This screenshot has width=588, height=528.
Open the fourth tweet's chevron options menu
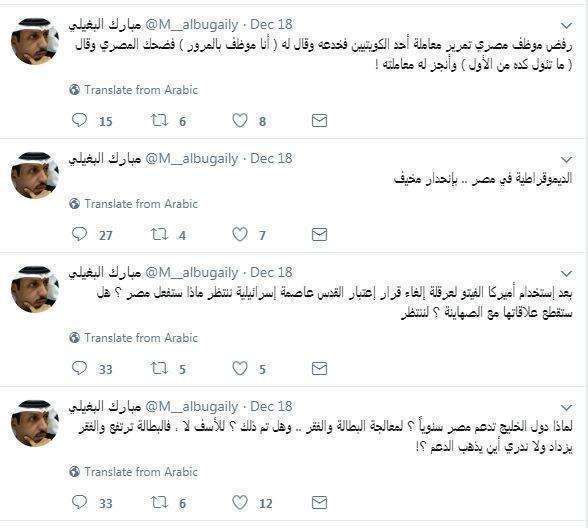[x=567, y=407]
